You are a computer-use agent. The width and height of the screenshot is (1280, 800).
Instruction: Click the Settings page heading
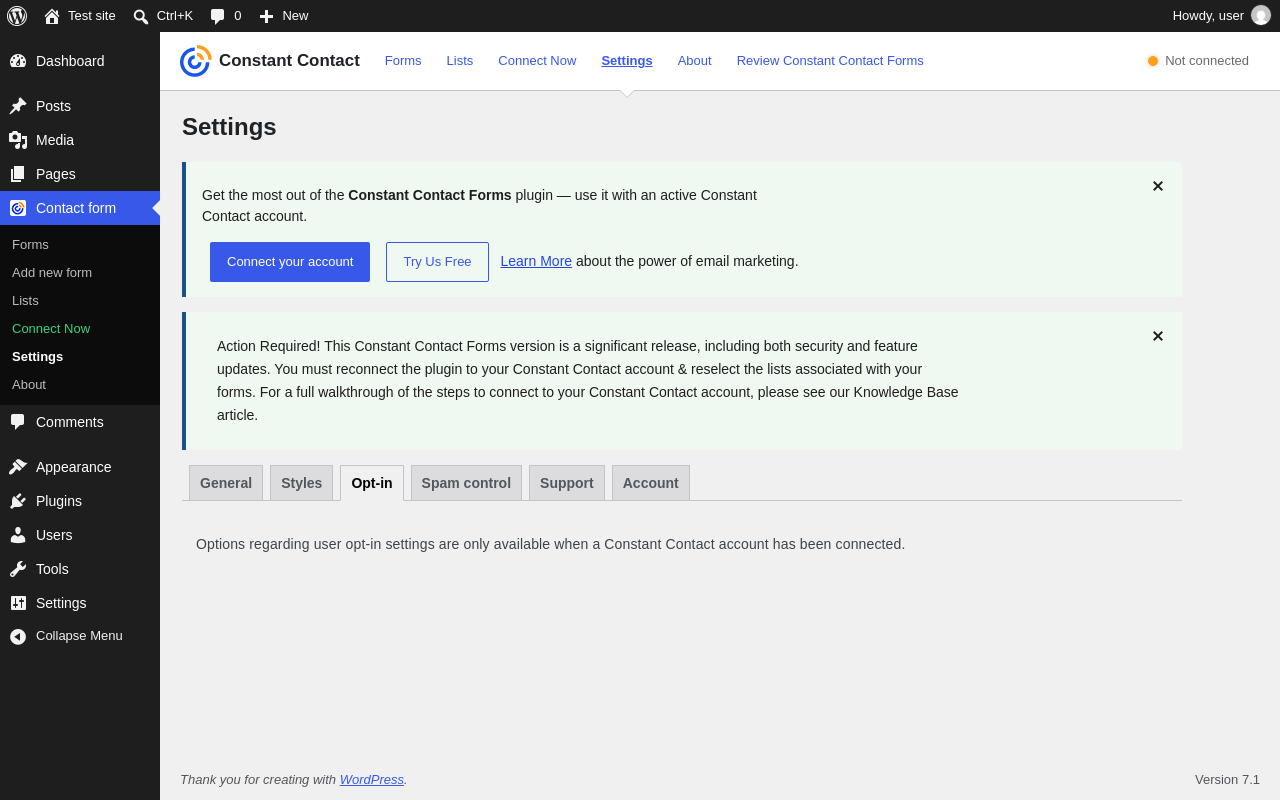click(x=229, y=127)
